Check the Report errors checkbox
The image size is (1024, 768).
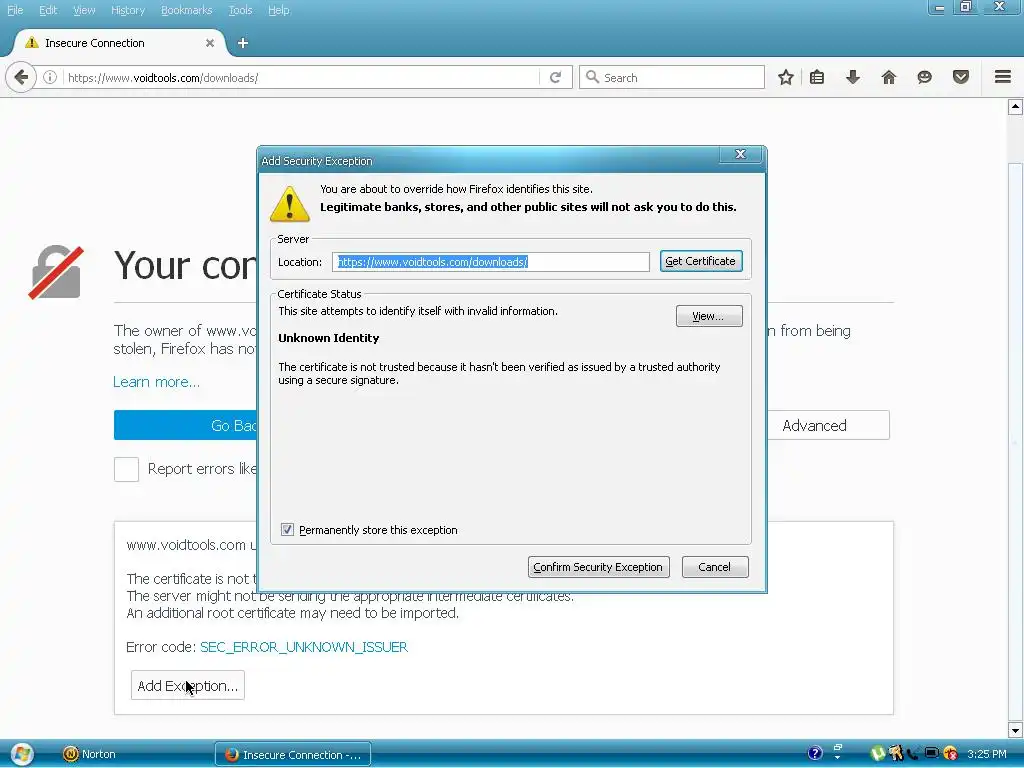pos(126,469)
